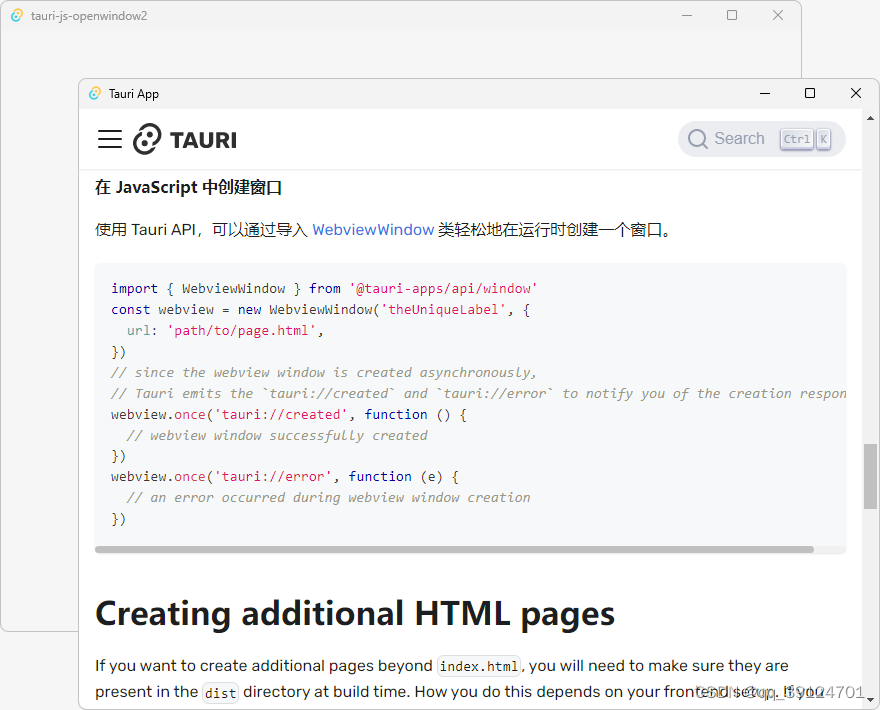Image resolution: width=880 pixels, height=710 pixels.
Task: Close the Tauri App window
Action: (856, 93)
